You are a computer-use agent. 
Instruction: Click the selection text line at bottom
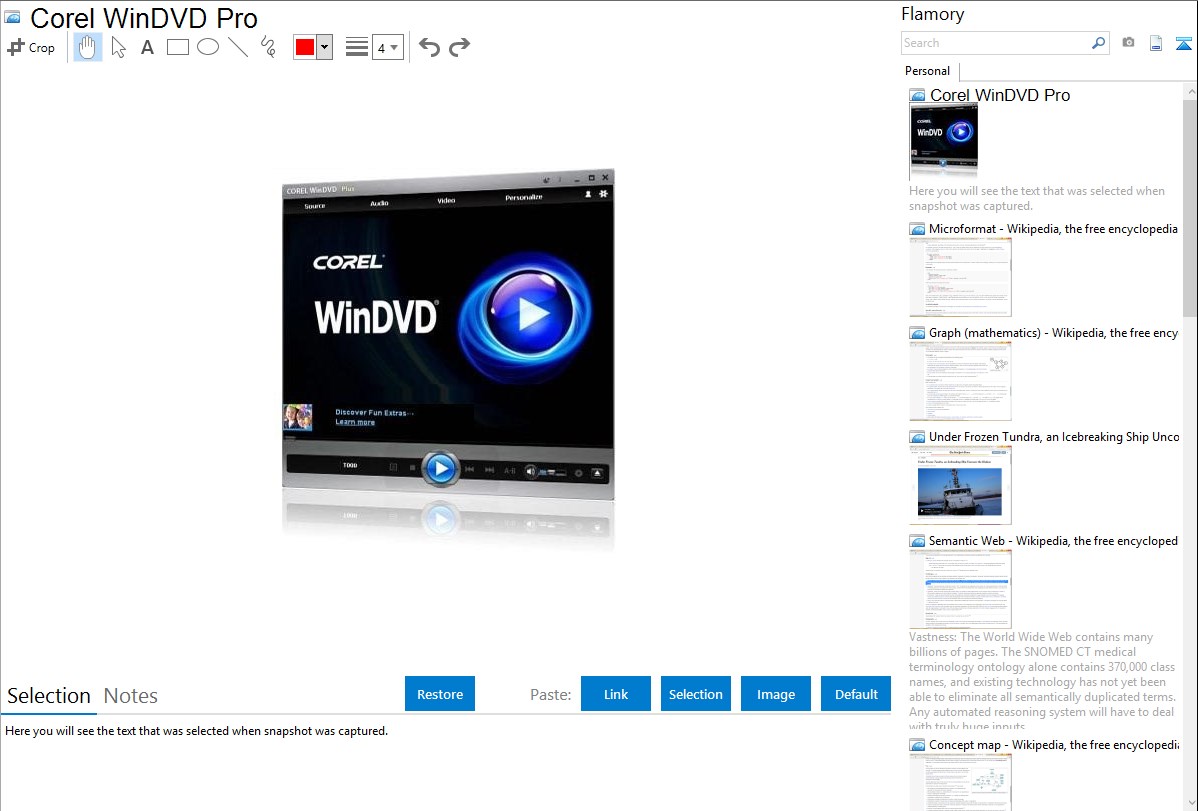pos(196,731)
